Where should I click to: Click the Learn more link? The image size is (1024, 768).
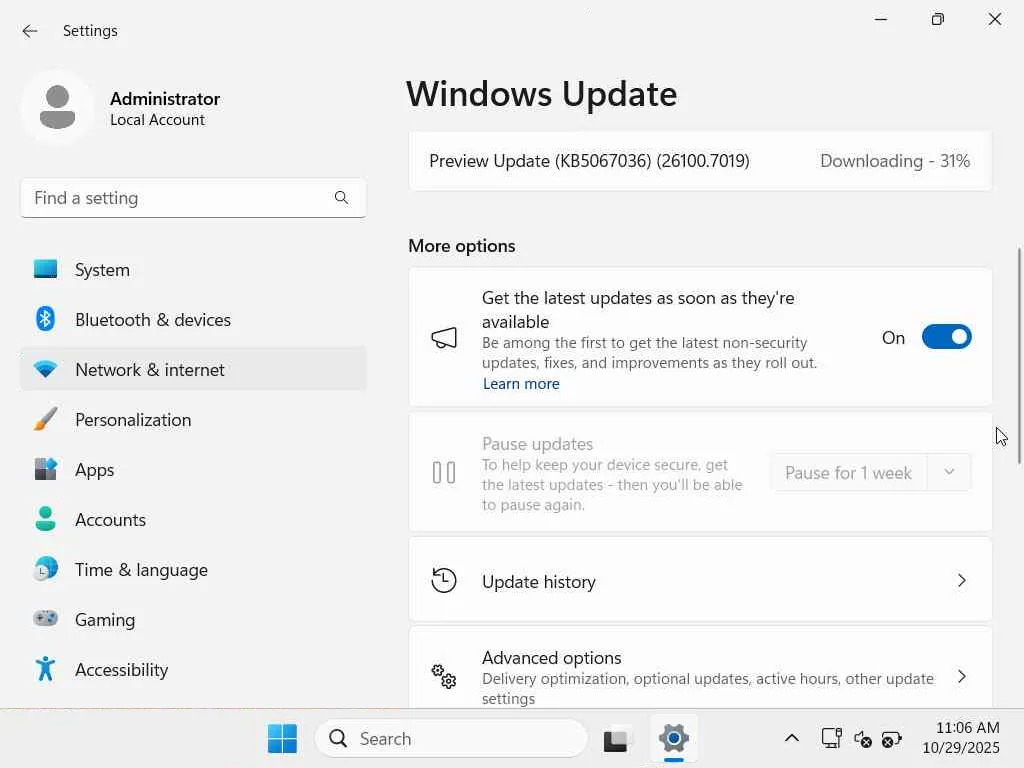(x=521, y=384)
